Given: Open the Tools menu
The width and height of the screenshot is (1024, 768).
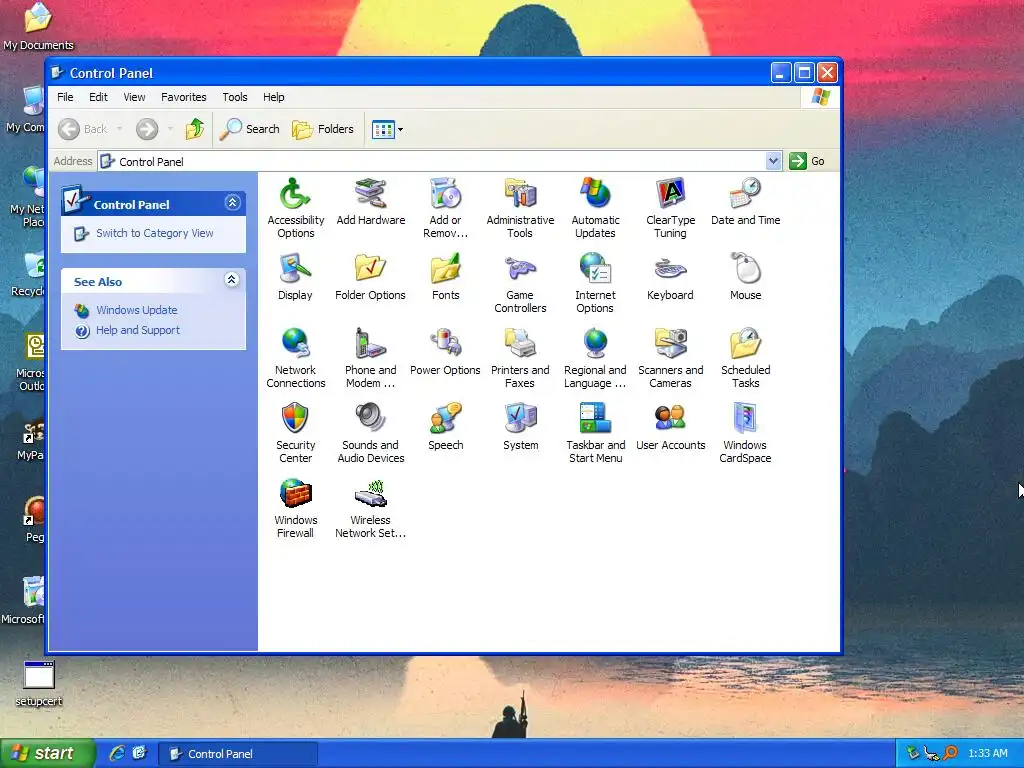Looking at the screenshot, I should click(x=234, y=97).
